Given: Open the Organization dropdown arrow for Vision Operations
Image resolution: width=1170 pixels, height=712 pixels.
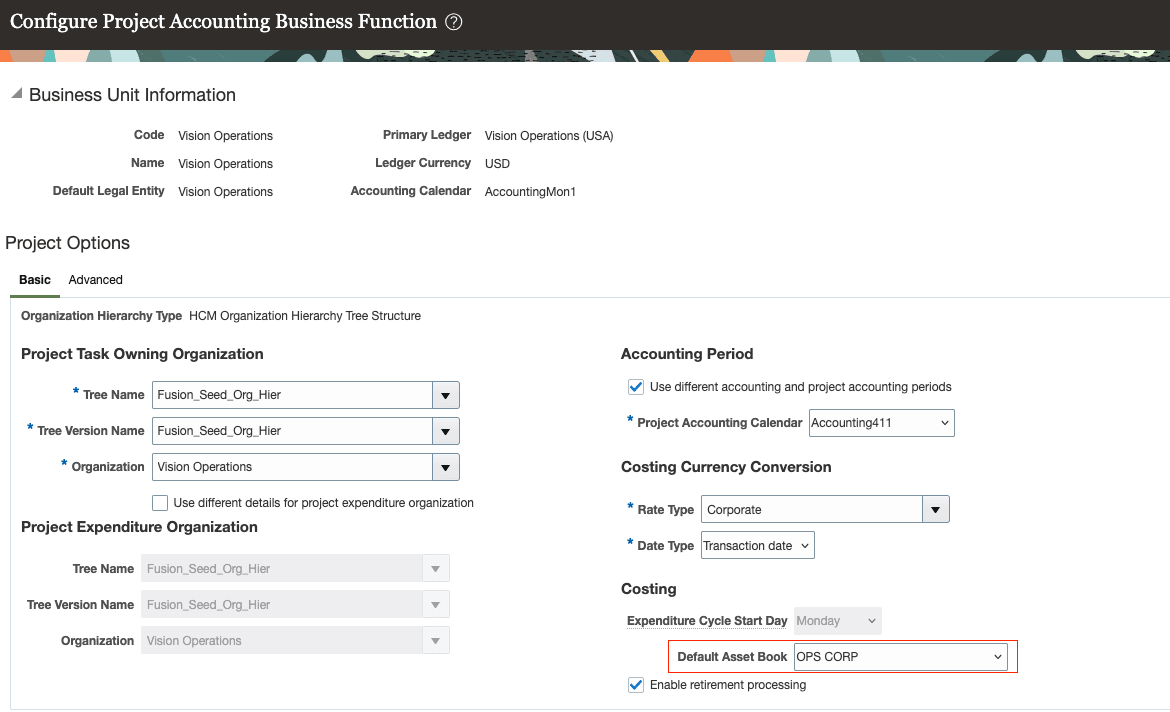Looking at the screenshot, I should (445, 466).
